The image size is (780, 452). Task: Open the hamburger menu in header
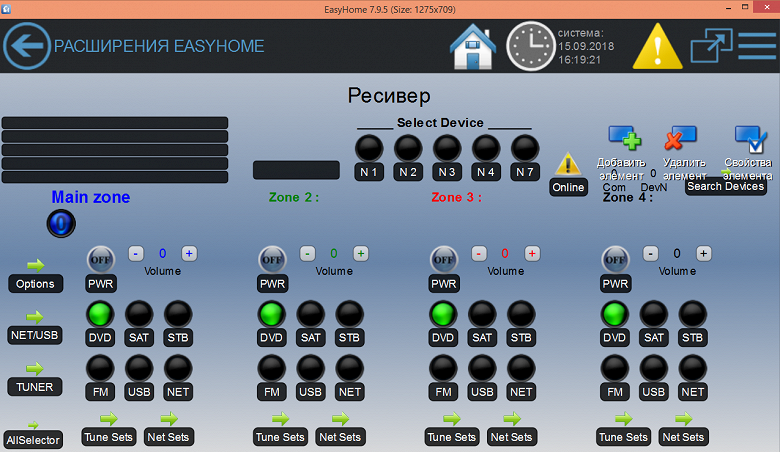pos(757,46)
